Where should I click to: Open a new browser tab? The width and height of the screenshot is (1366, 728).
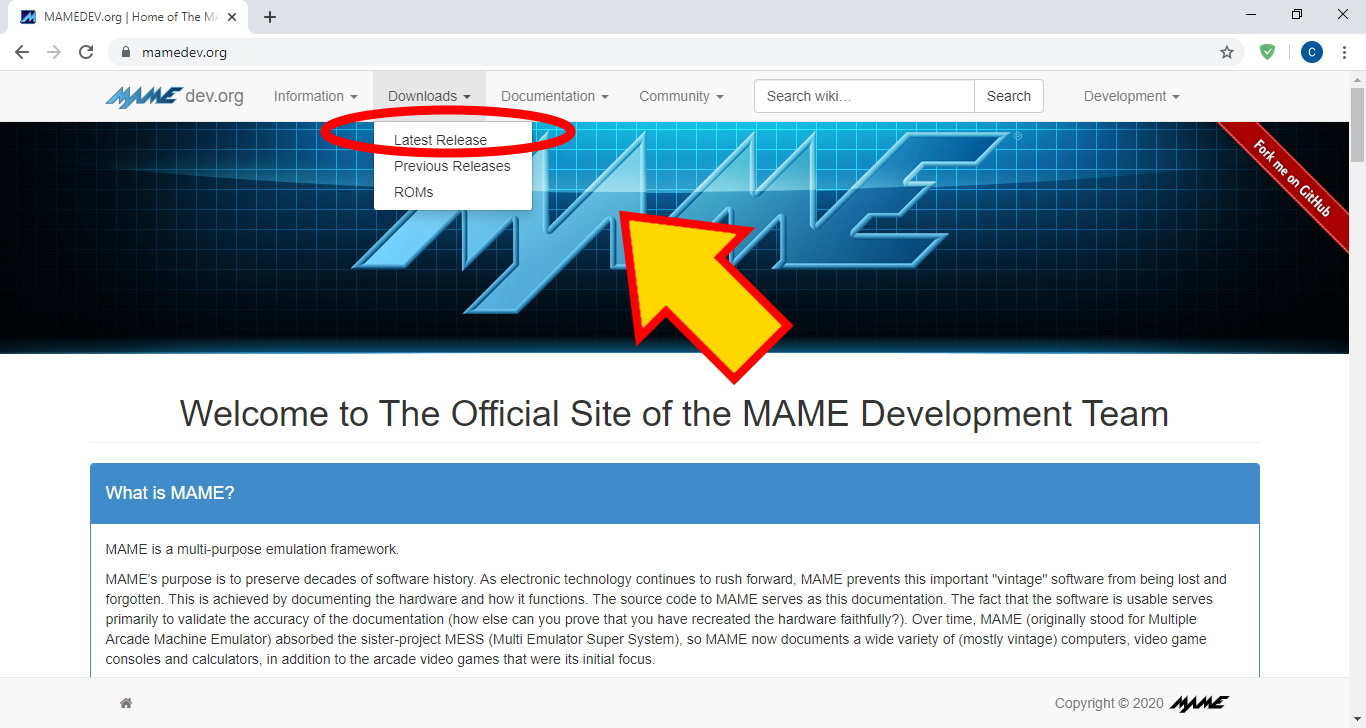tap(270, 17)
